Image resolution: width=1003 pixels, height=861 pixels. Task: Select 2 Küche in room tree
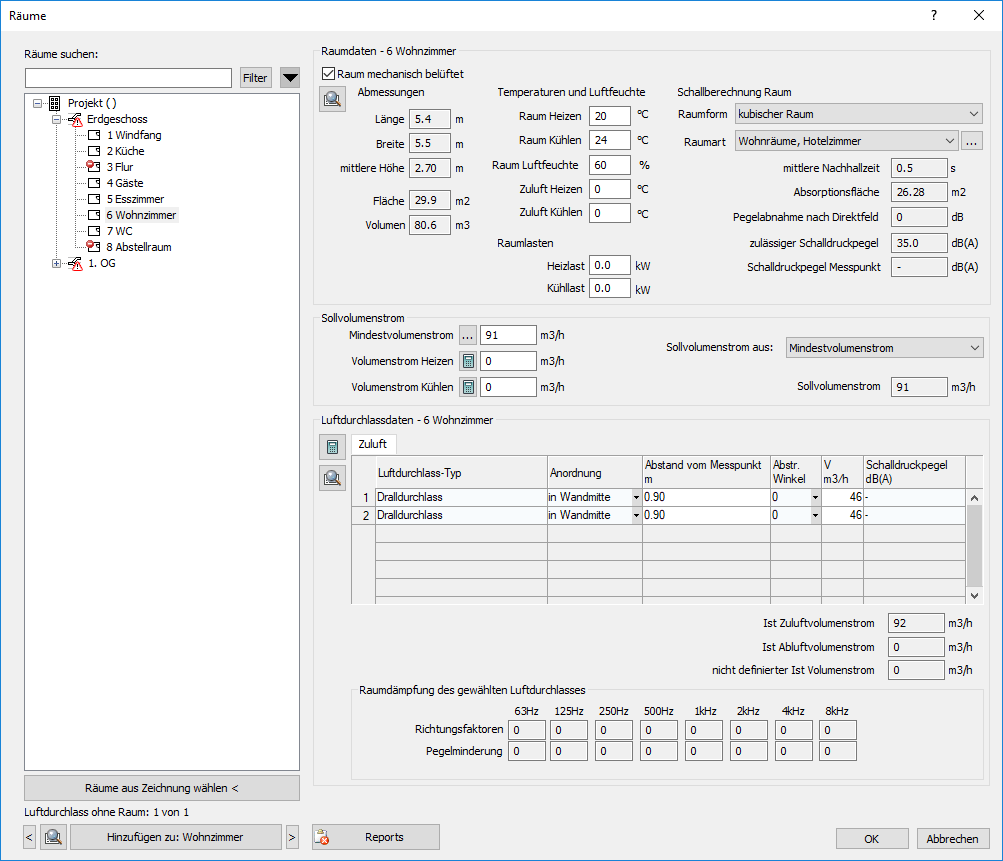click(x=125, y=151)
